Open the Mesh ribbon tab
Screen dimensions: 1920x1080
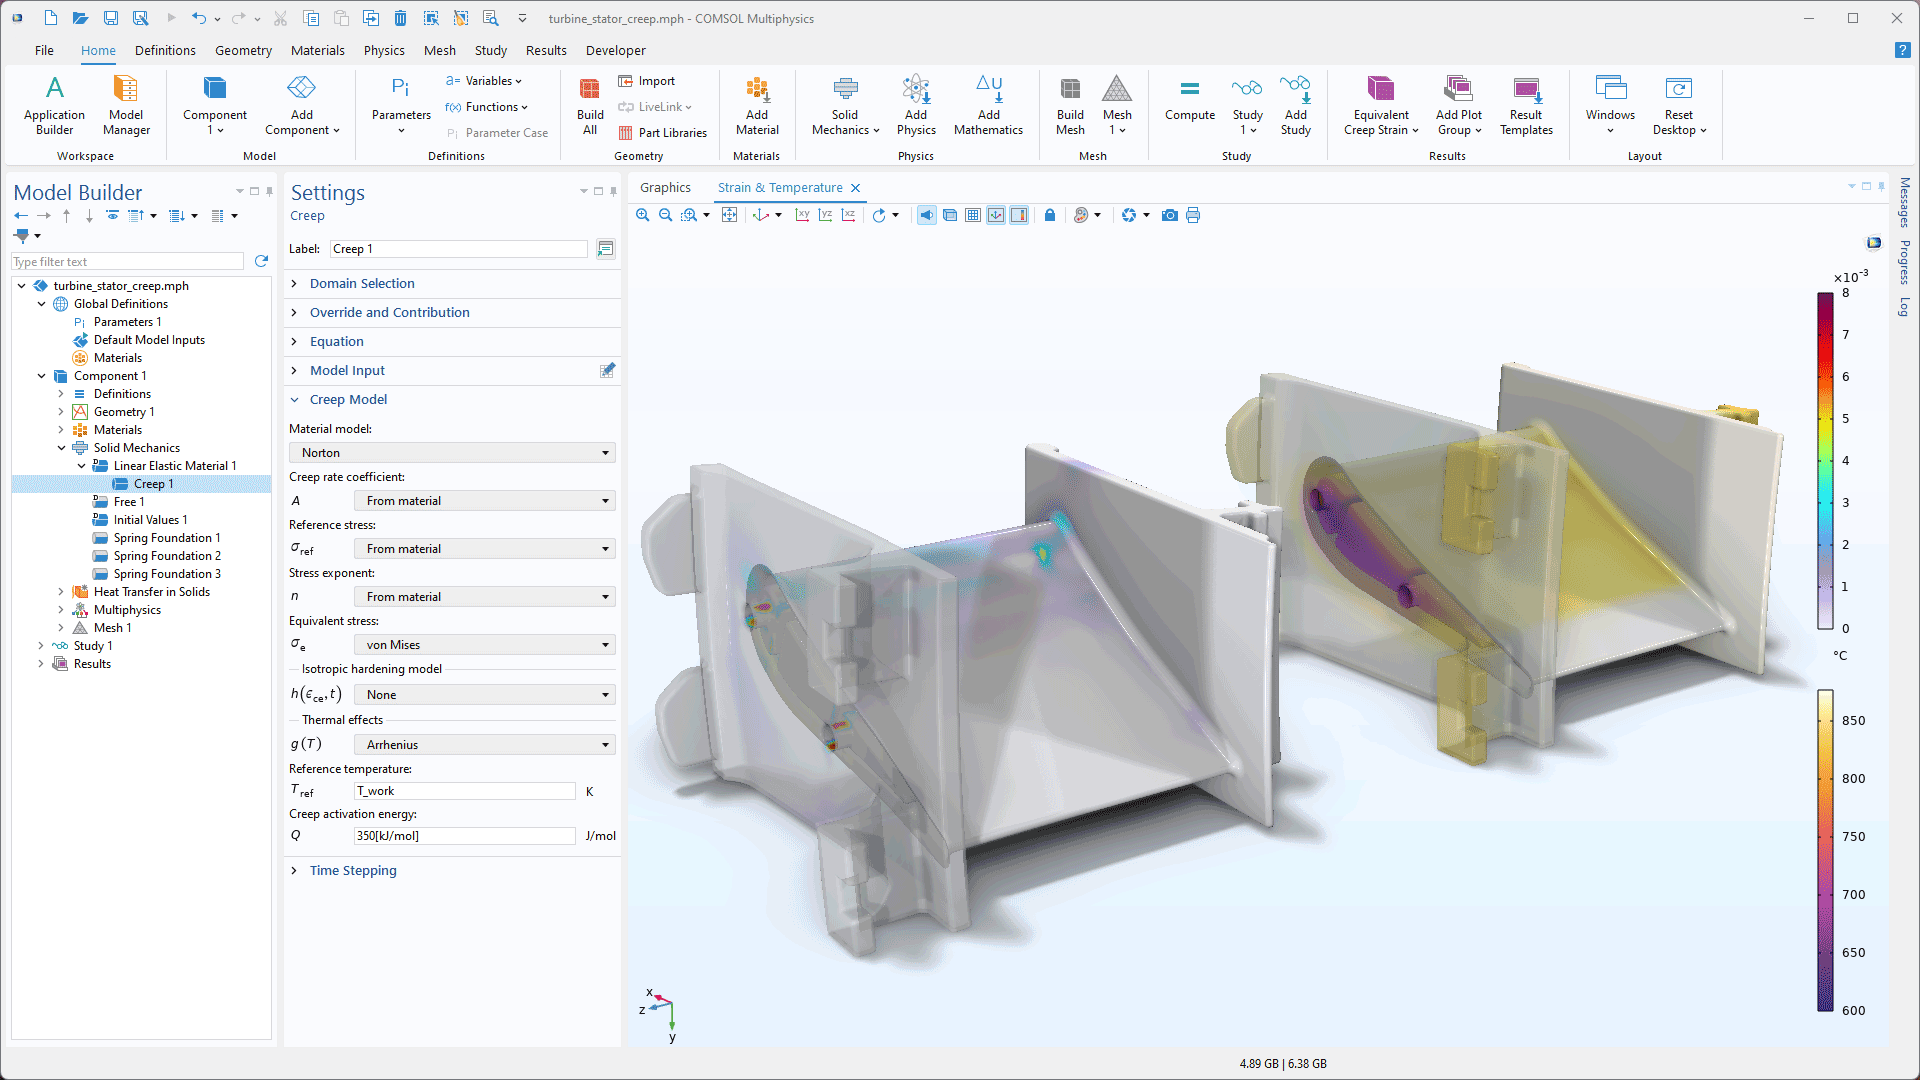coord(439,50)
